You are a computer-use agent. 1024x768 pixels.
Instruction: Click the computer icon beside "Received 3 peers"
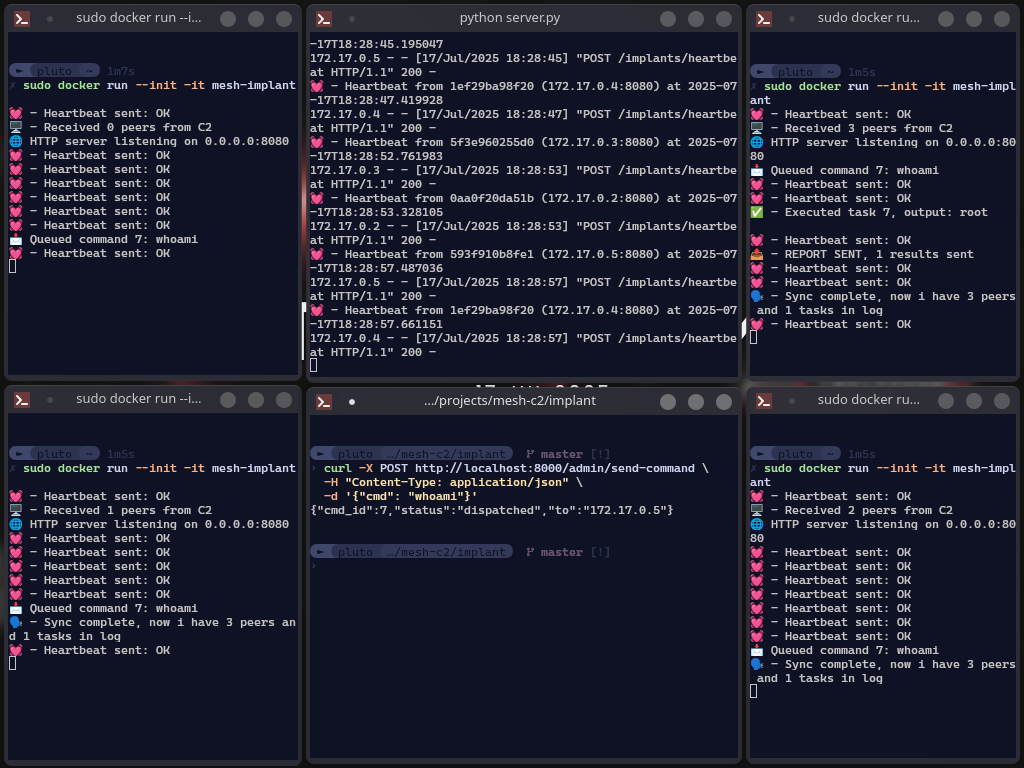click(757, 128)
